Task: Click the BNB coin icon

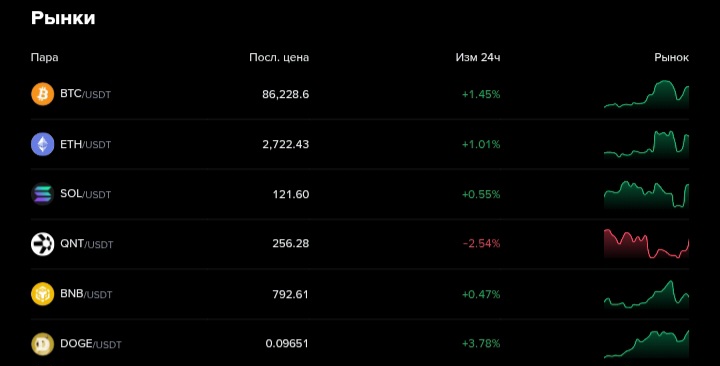Action: tap(42, 294)
